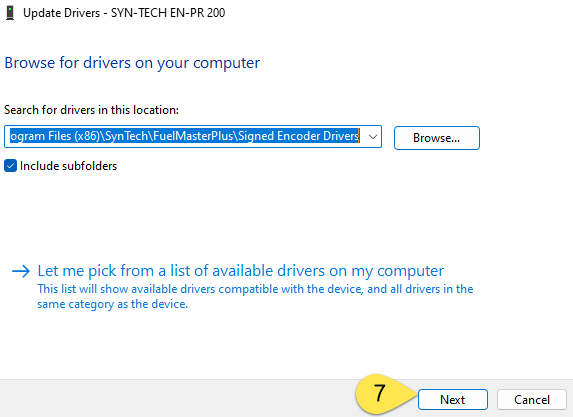Open the driver path combo box
Image resolution: width=573 pixels, height=417 pixels.
pyautogui.click(x=193, y=137)
